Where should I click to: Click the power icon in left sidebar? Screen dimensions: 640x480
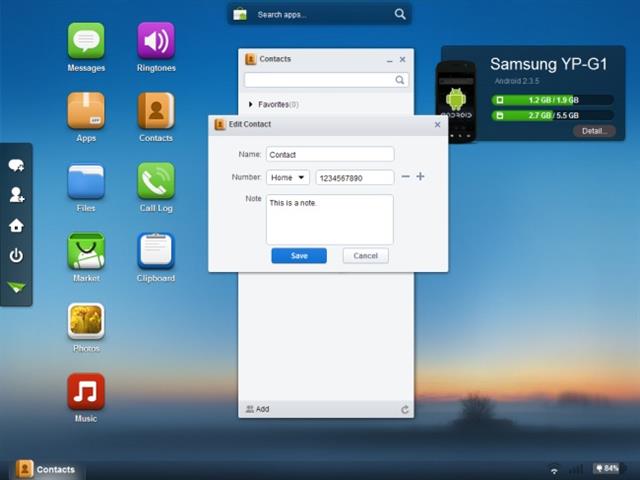16,256
